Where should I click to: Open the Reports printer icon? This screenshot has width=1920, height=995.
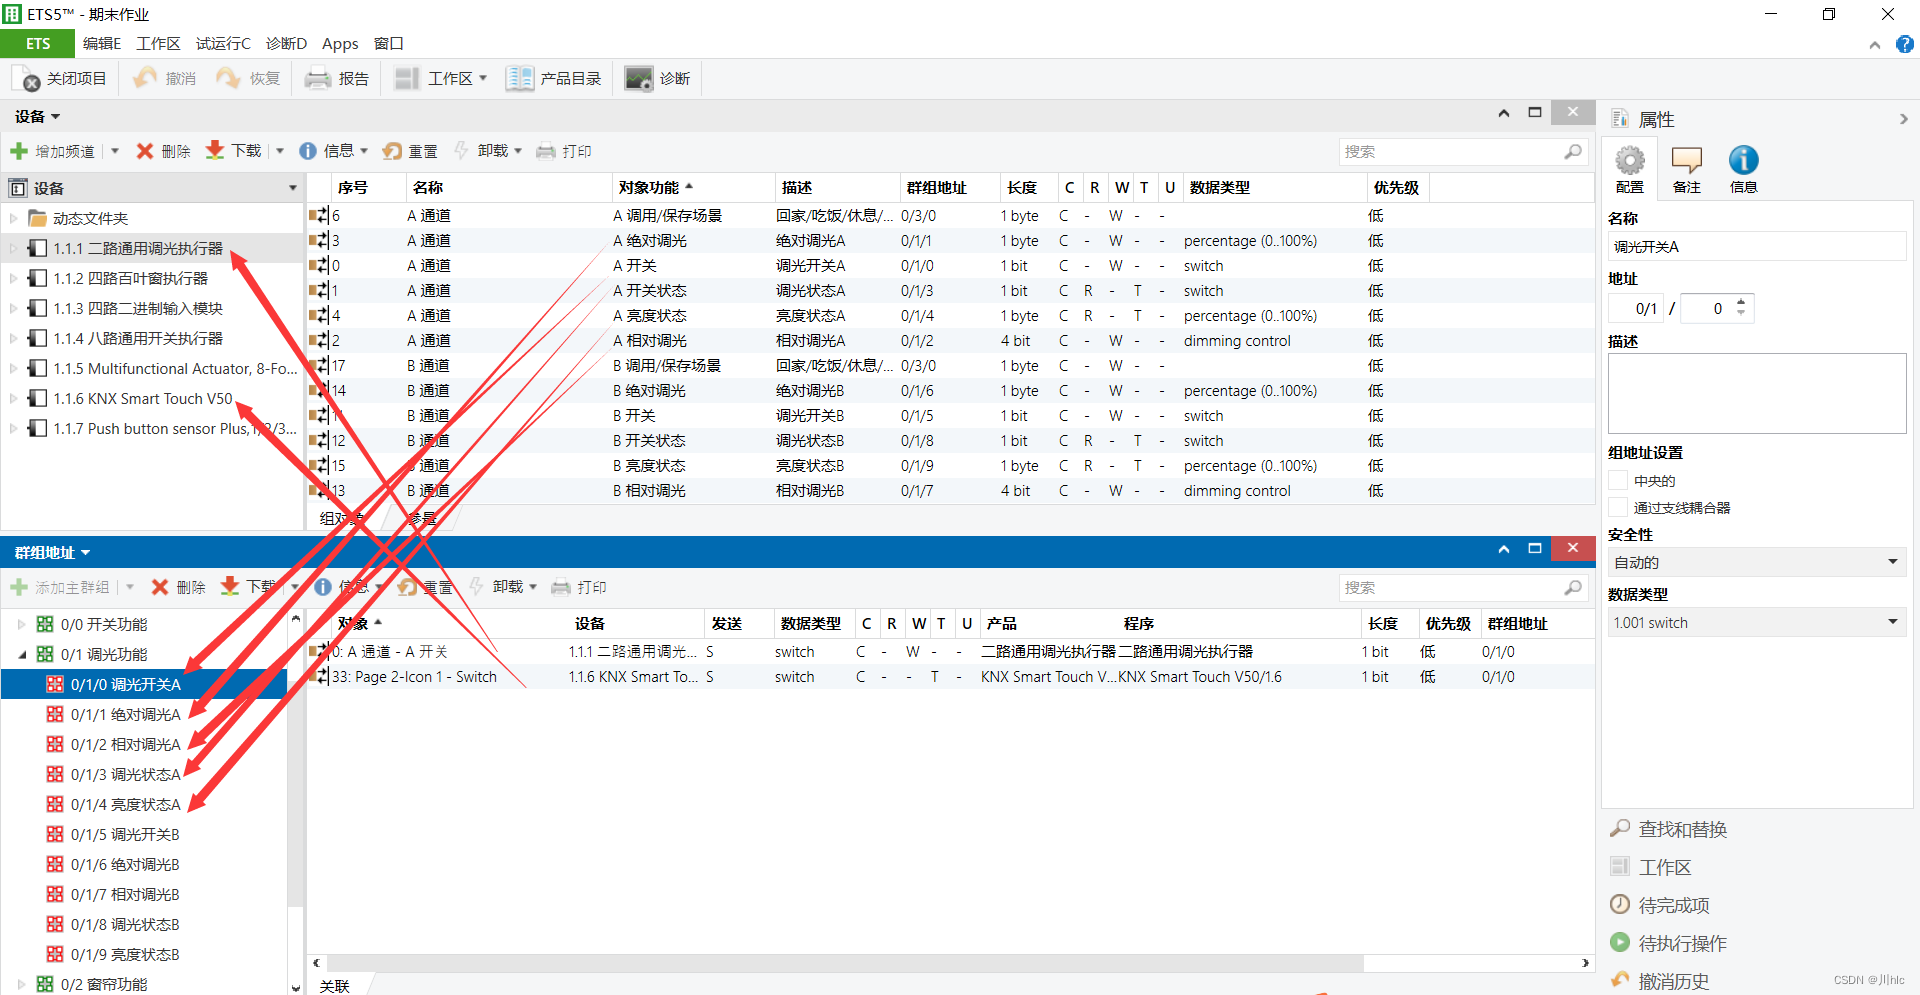click(318, 79)
